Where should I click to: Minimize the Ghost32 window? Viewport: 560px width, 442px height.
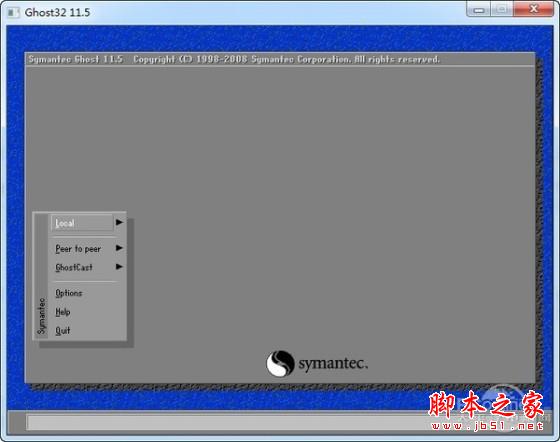click(x=479, y=10)
